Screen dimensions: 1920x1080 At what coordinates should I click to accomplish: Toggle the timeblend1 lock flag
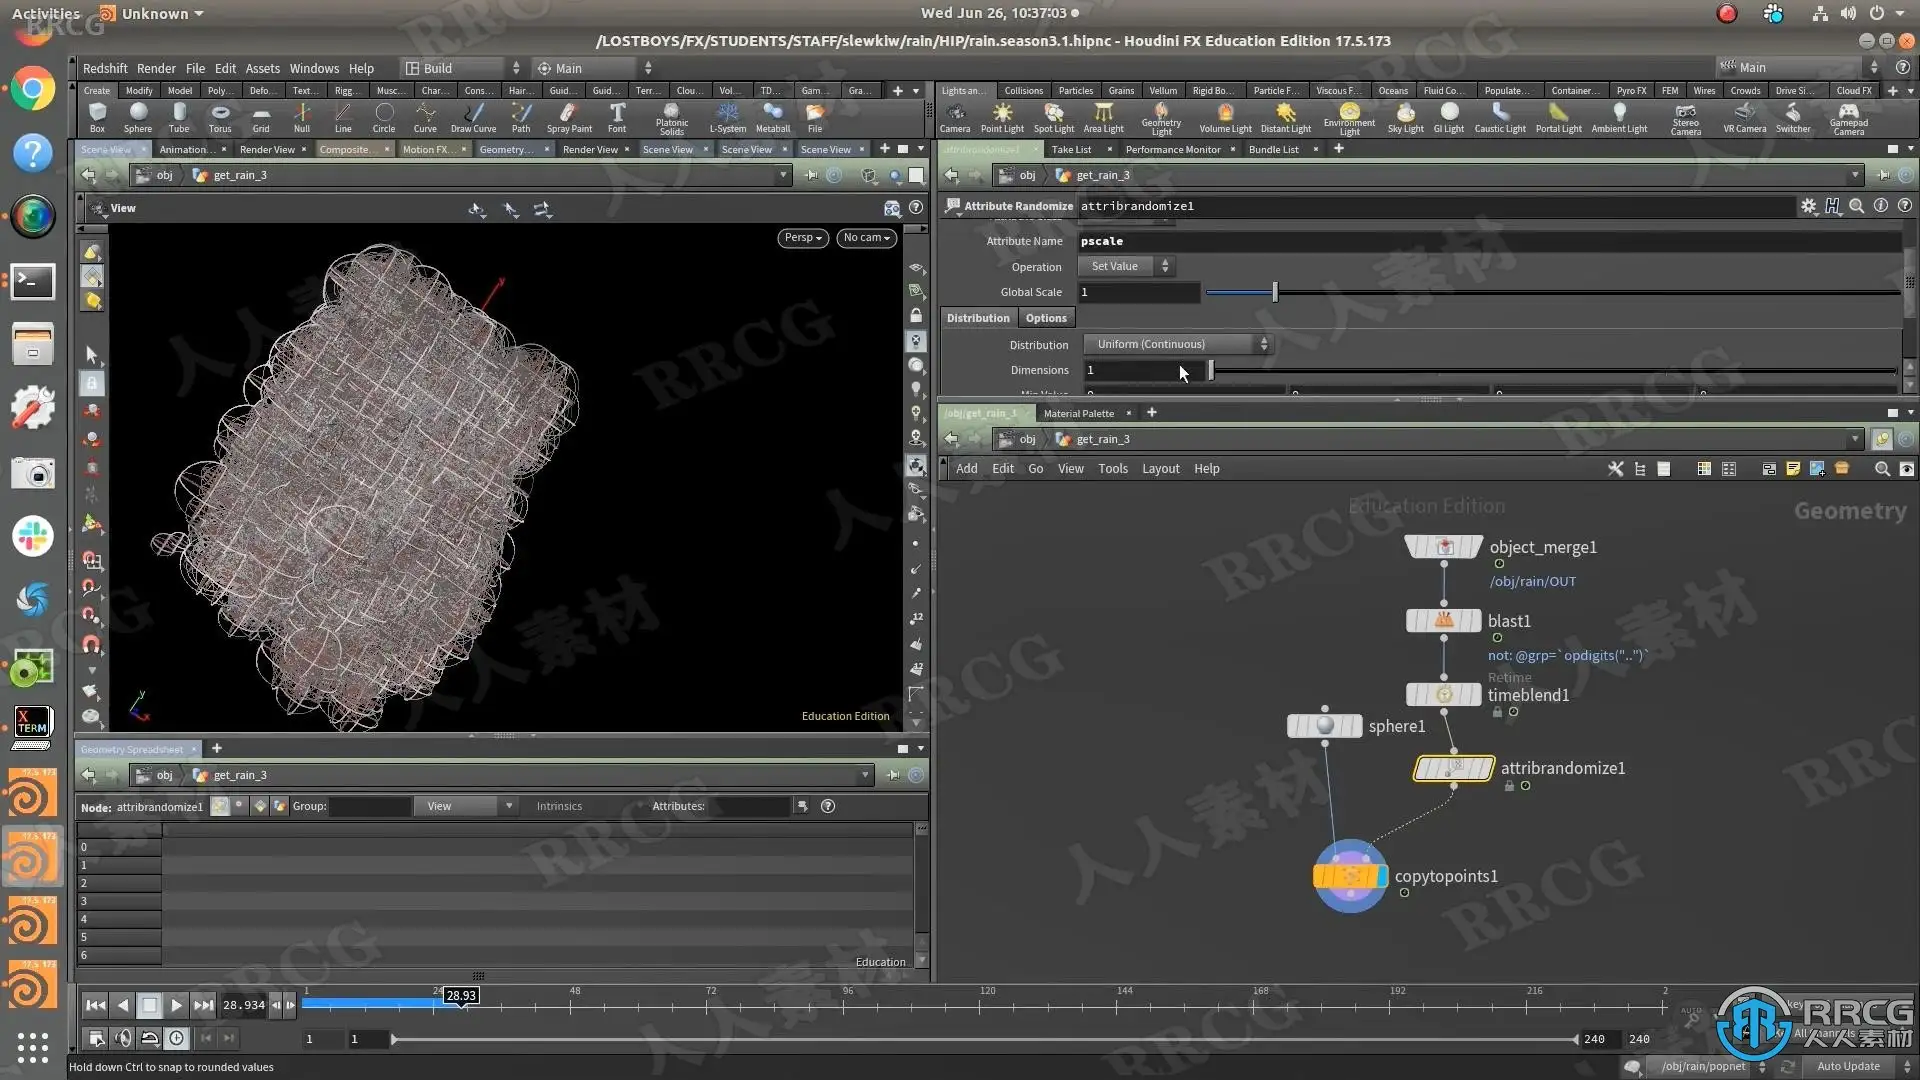(x=1497, y=712)
